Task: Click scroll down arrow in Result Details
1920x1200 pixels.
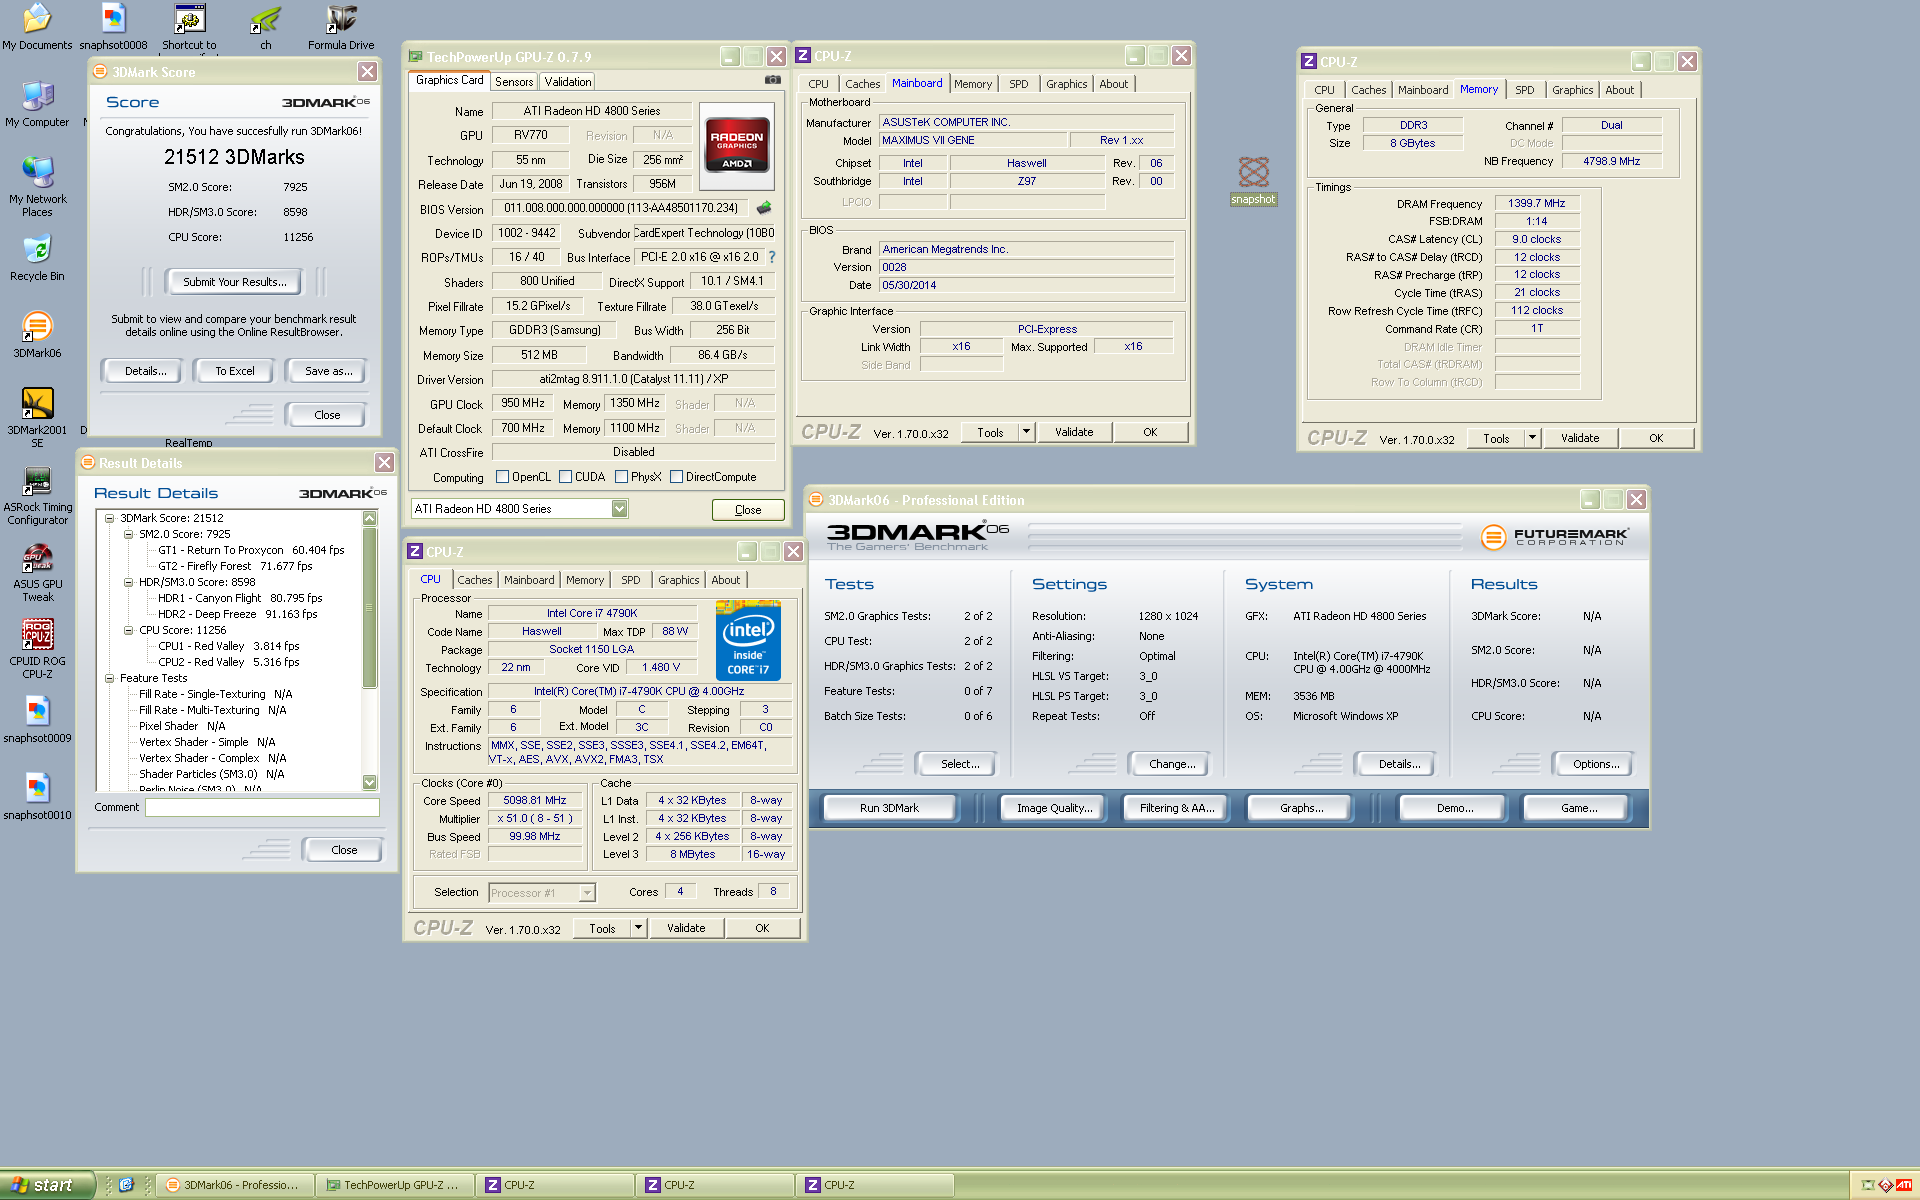Action: point(370,782)
